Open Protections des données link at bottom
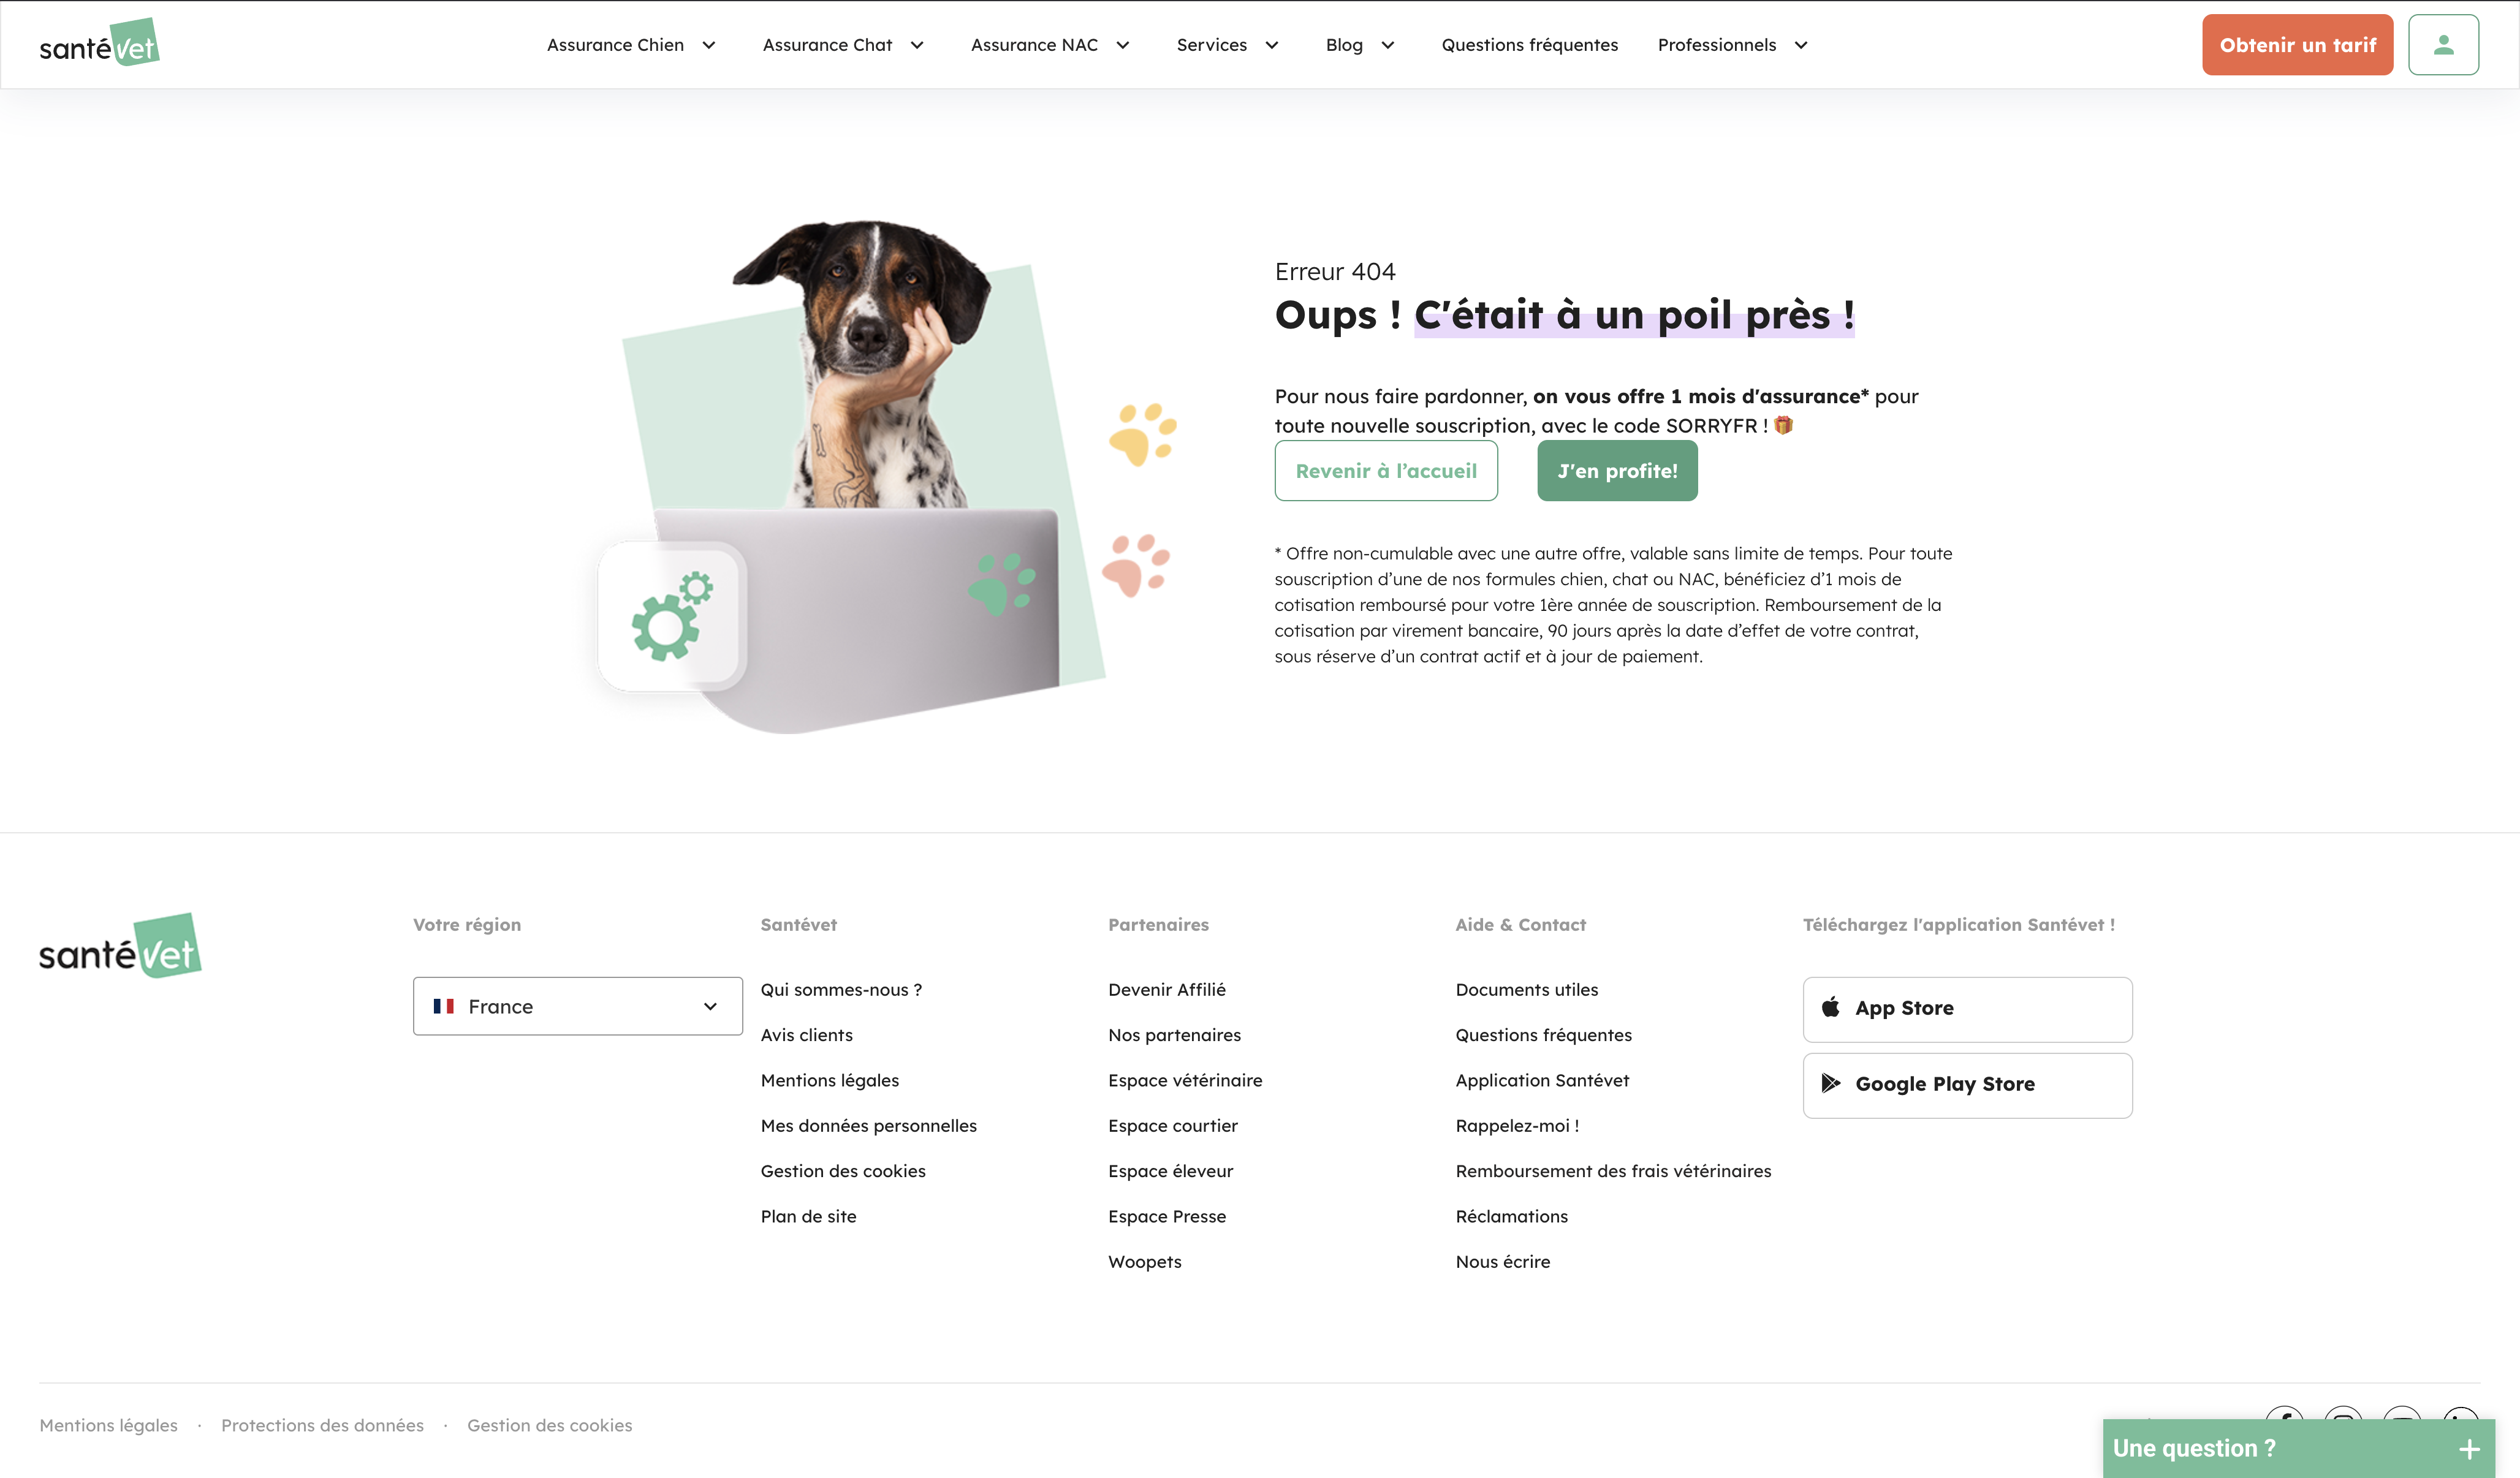Viewport: 2520px width, 1478px height. 322,1425
